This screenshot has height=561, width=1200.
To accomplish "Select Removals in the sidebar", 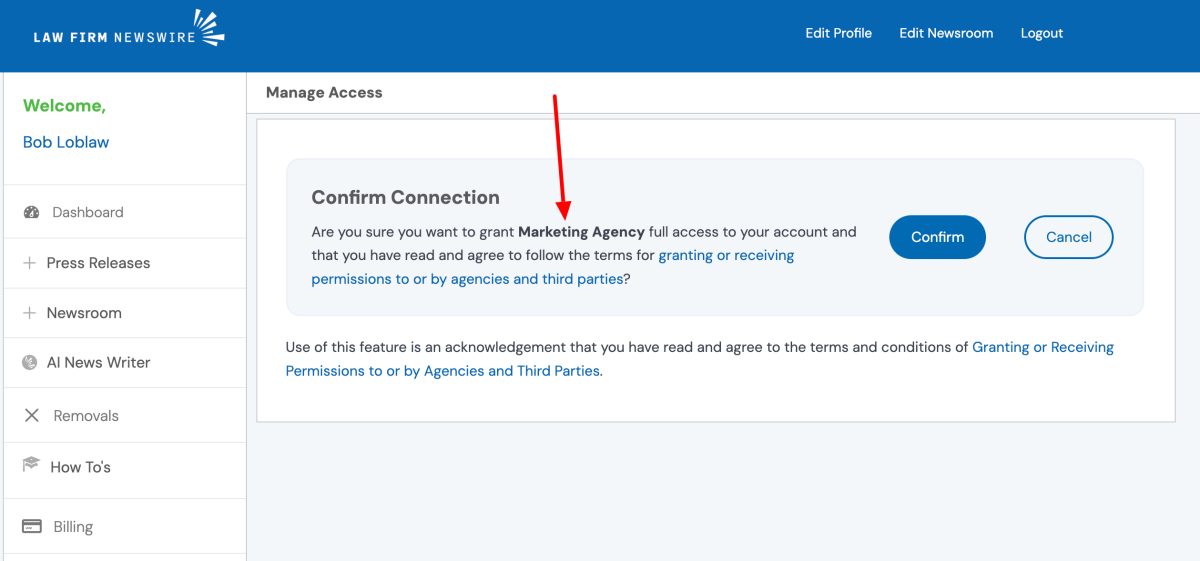I will [x=86, y=416].
